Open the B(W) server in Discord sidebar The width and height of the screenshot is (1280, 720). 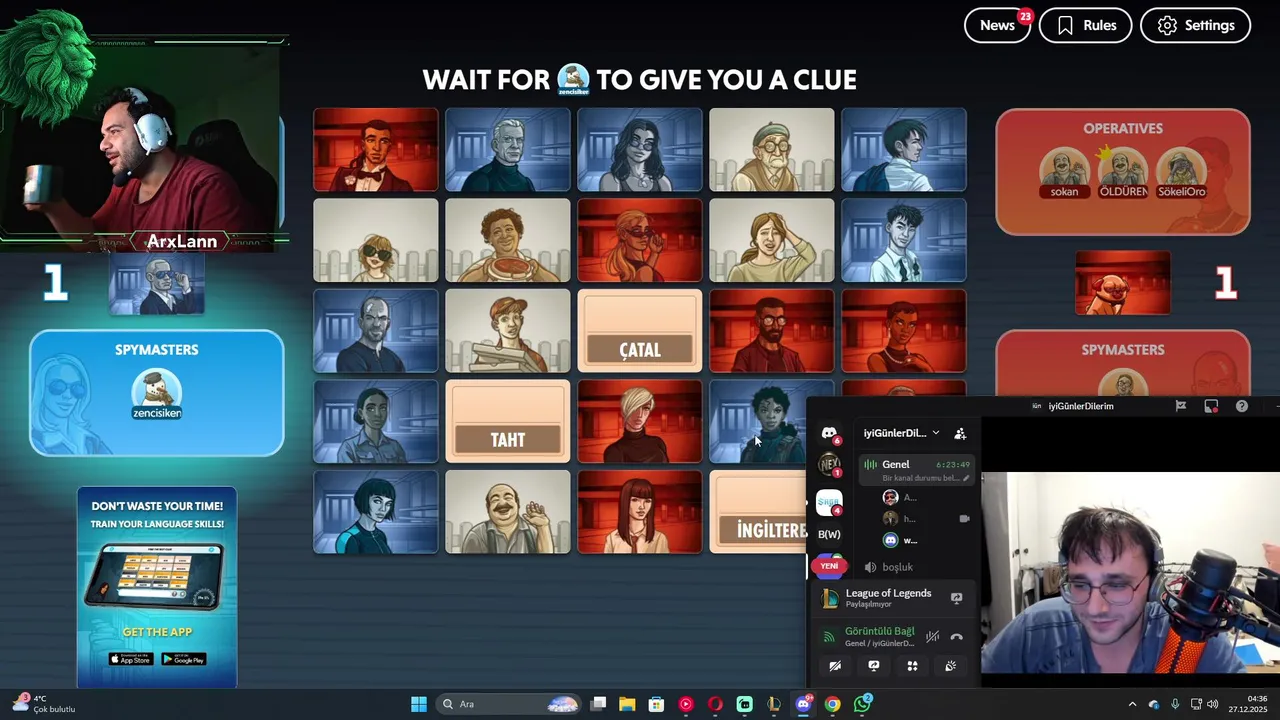(x=829, y=534)
